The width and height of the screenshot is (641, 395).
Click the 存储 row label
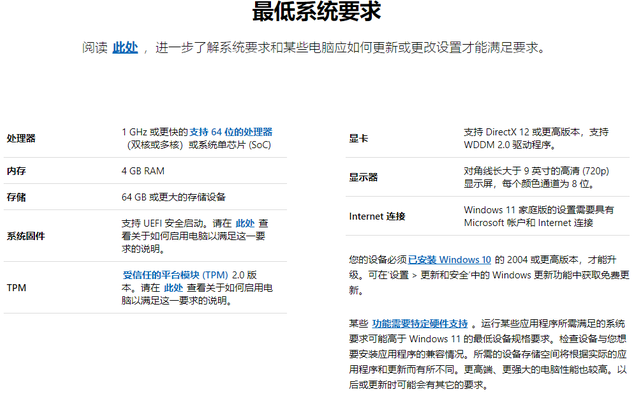pos(16,197)
